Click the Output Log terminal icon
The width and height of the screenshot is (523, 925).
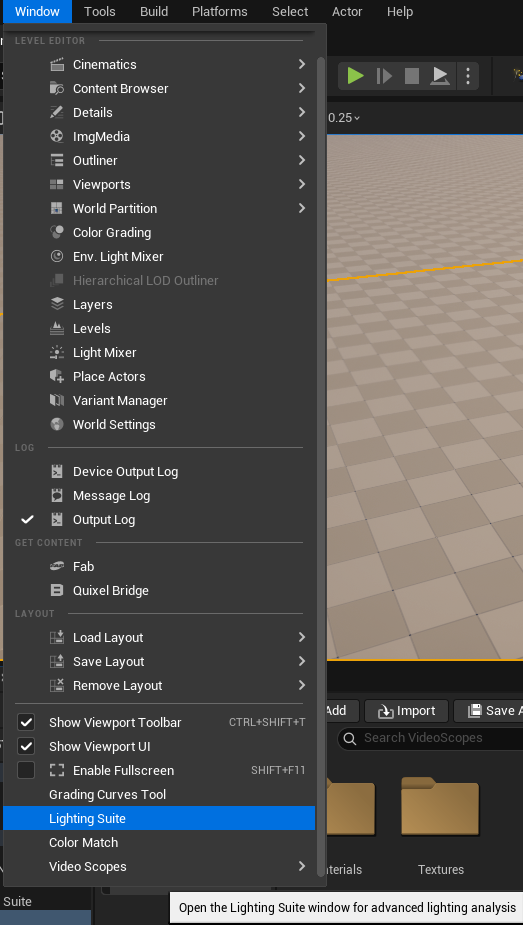click(x=57, y=520)
